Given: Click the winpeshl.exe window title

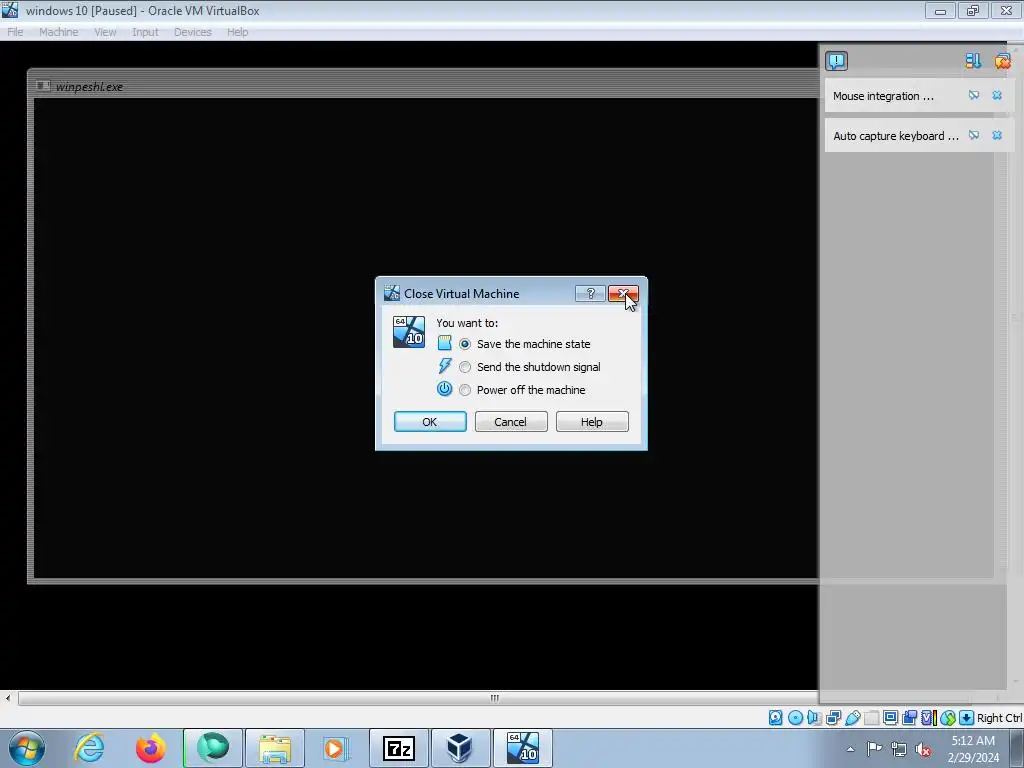Looking at the screenshot, I should [89, 86].
